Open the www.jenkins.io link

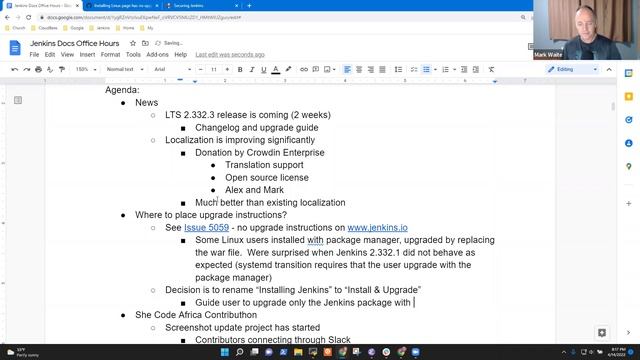[378, 227]
